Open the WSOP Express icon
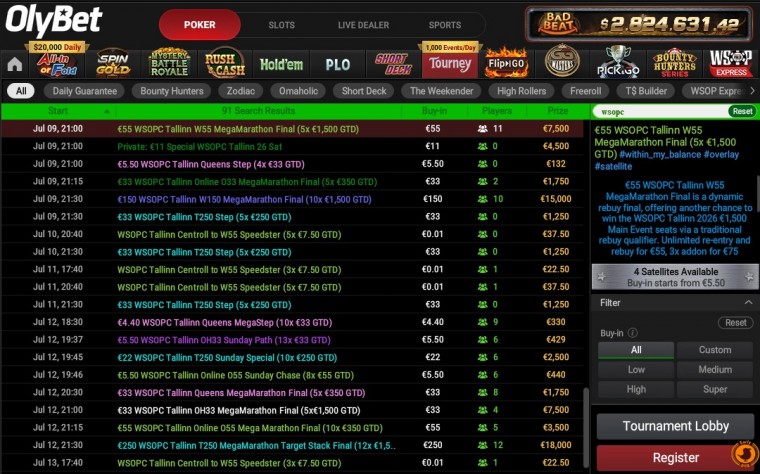This screenshot has width=760, height=474. (x=731, y=63)
